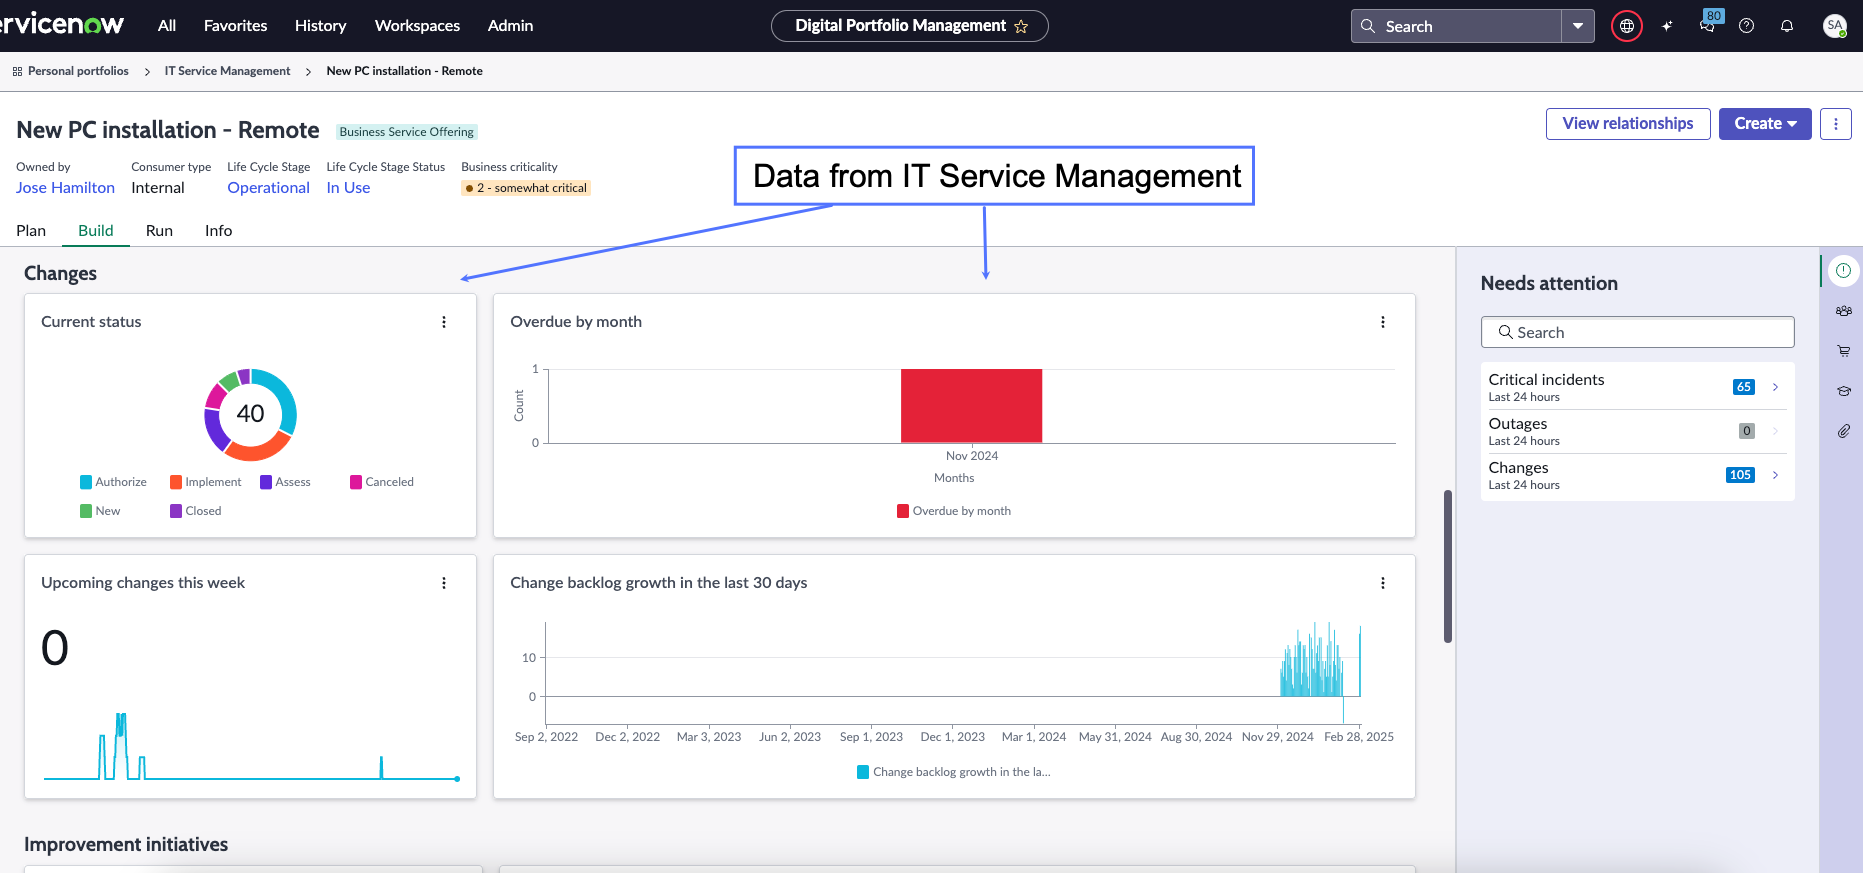This screenshot has height=873, width=1863.
Task: Toggle Change backlog growth legend swatch
Action: pos(863,772)
